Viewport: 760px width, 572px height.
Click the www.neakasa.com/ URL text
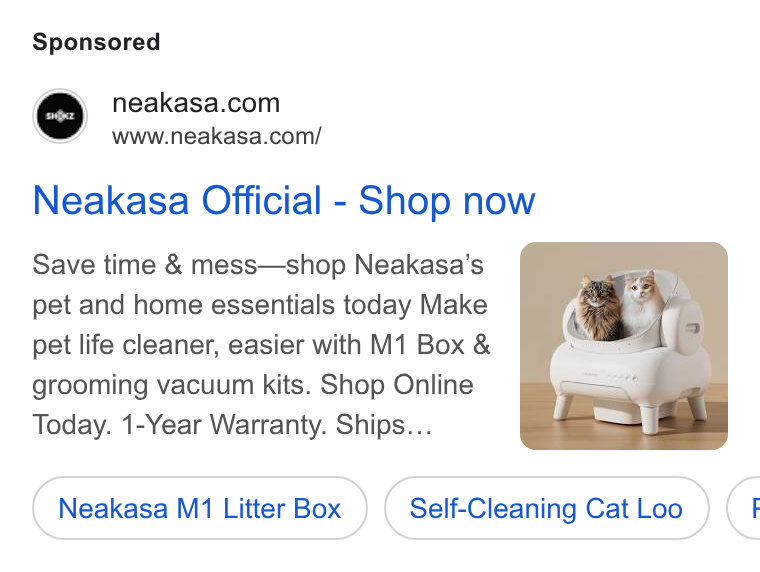217,136
